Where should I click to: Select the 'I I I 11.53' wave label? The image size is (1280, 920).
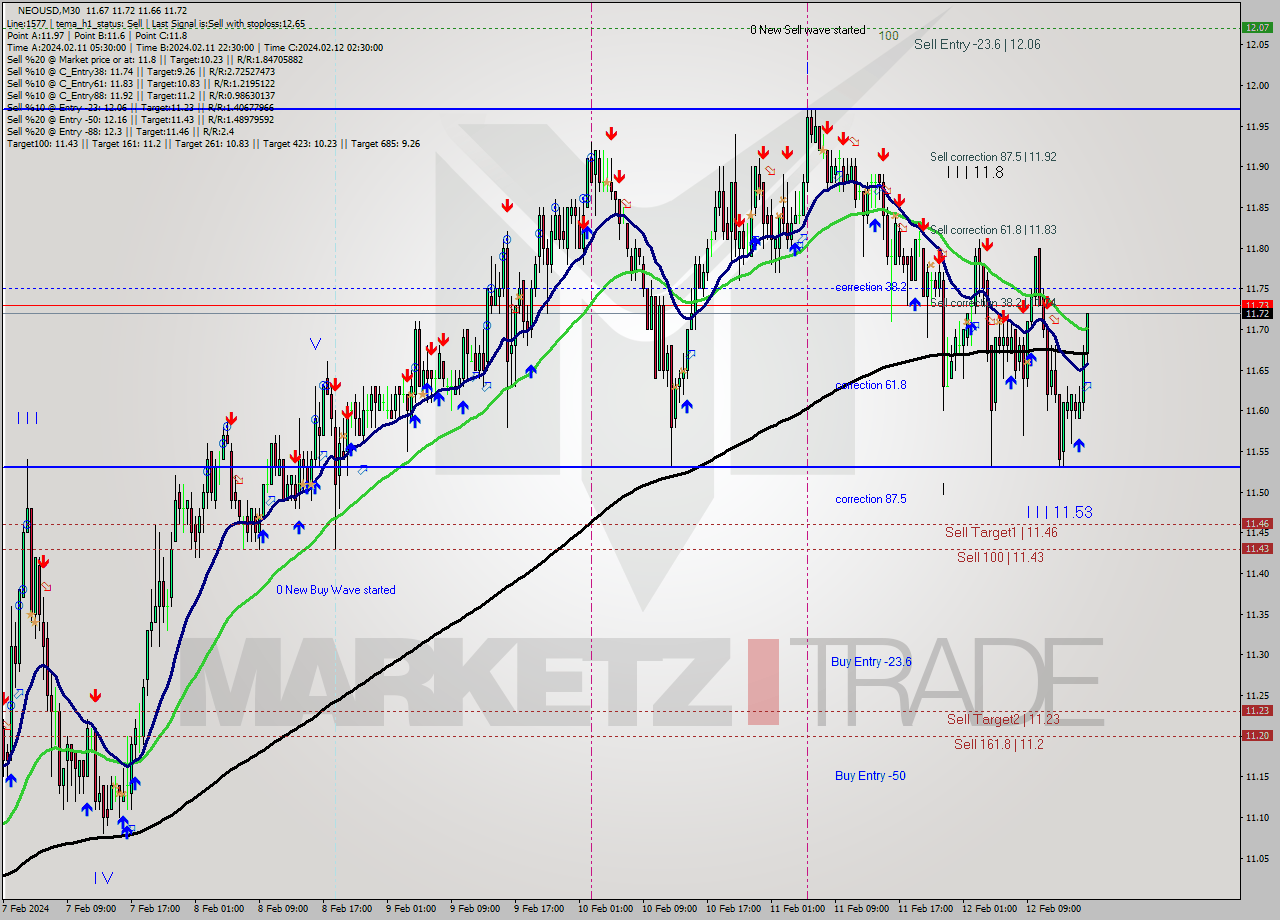point(1060,512)
